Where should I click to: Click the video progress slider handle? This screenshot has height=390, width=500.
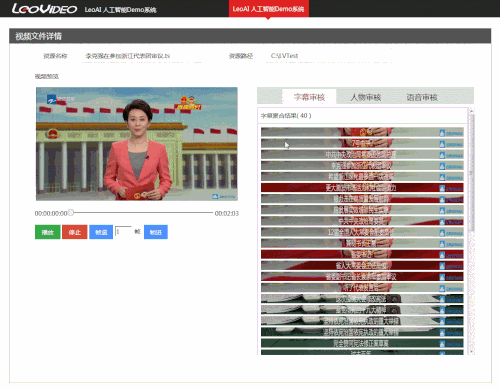(x=71, y=212)
